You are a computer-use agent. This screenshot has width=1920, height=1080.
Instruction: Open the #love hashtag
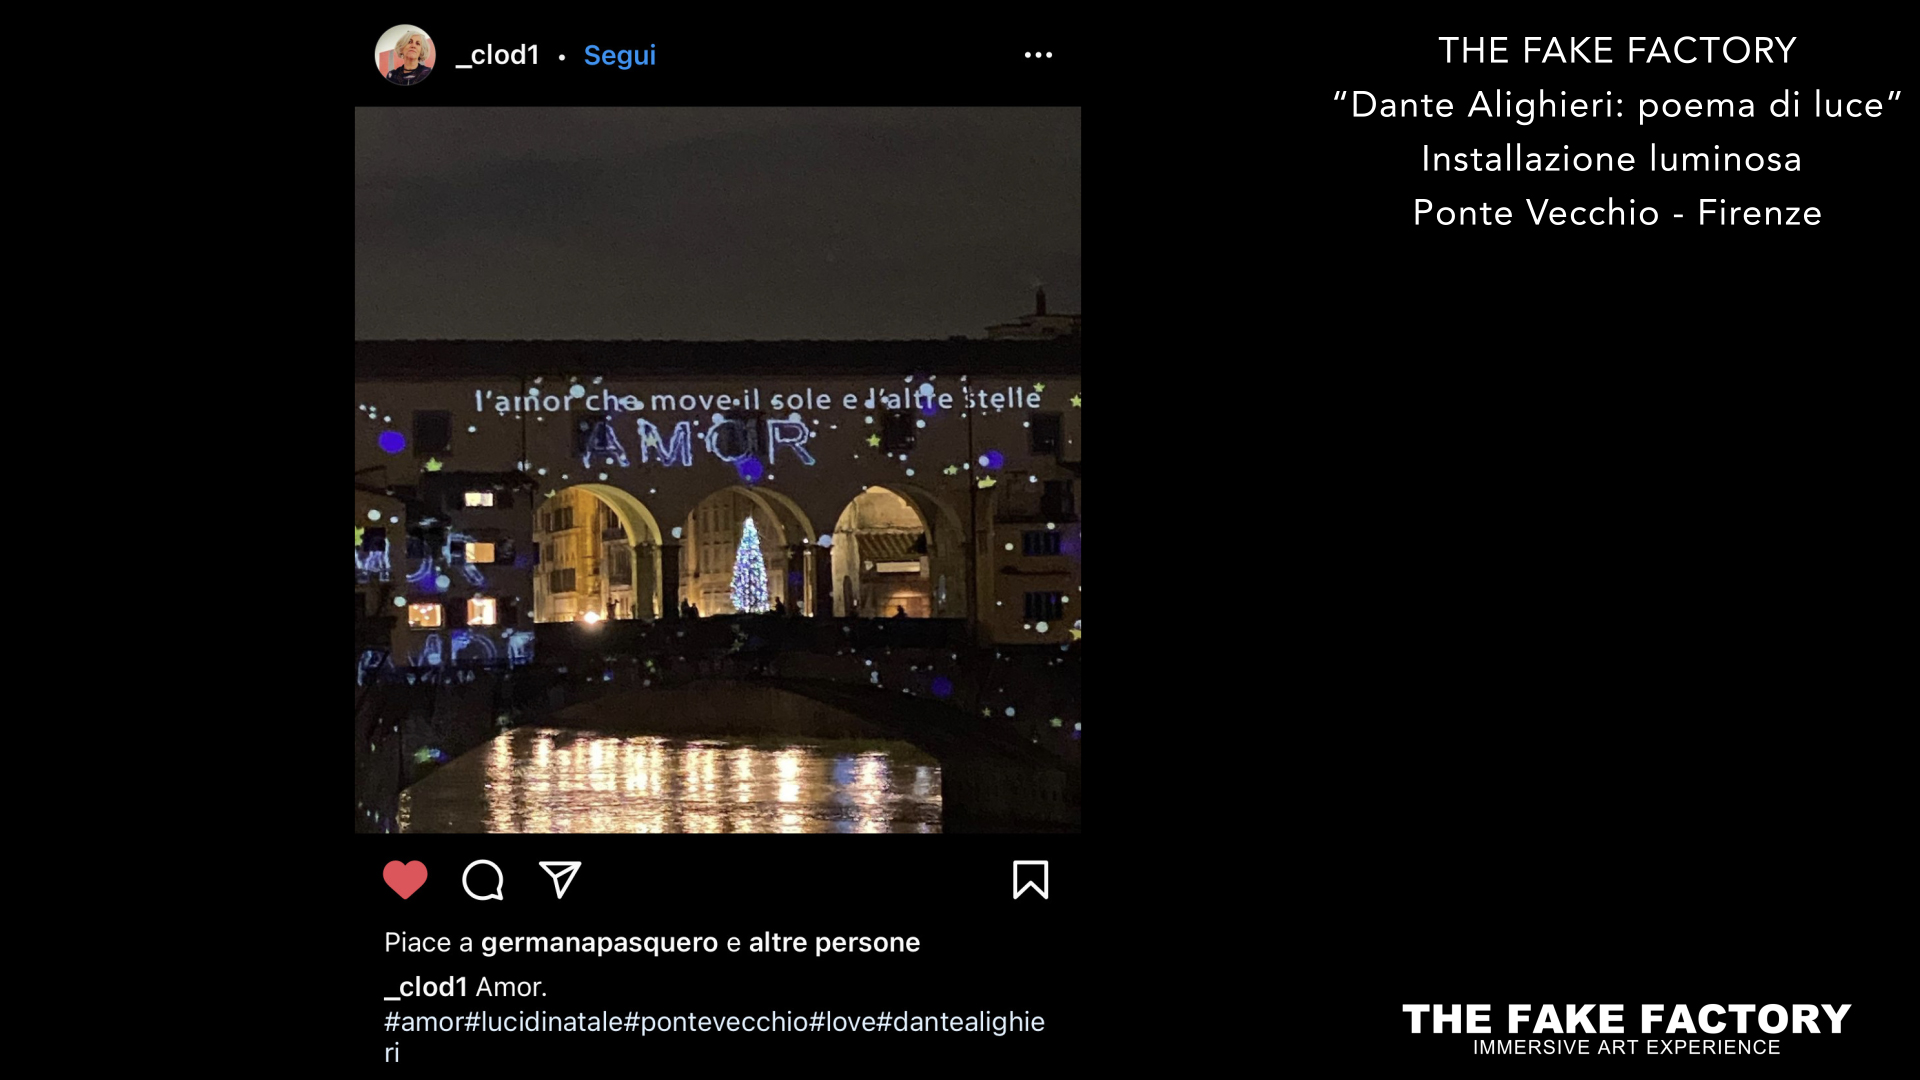[x=842, y=1022]
